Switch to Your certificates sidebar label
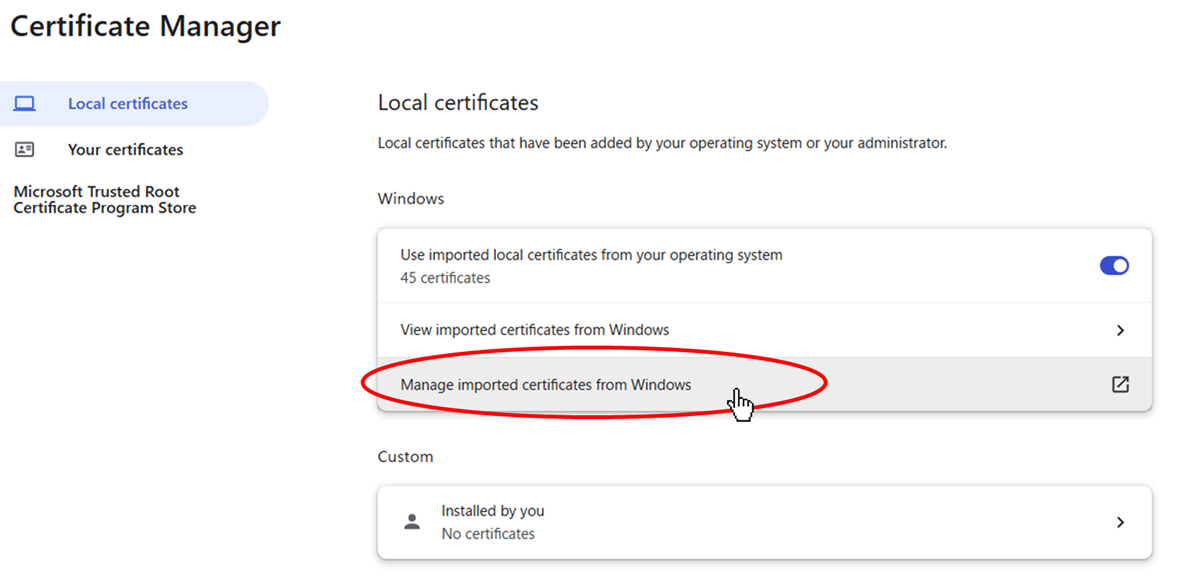 tap(126, 149)
